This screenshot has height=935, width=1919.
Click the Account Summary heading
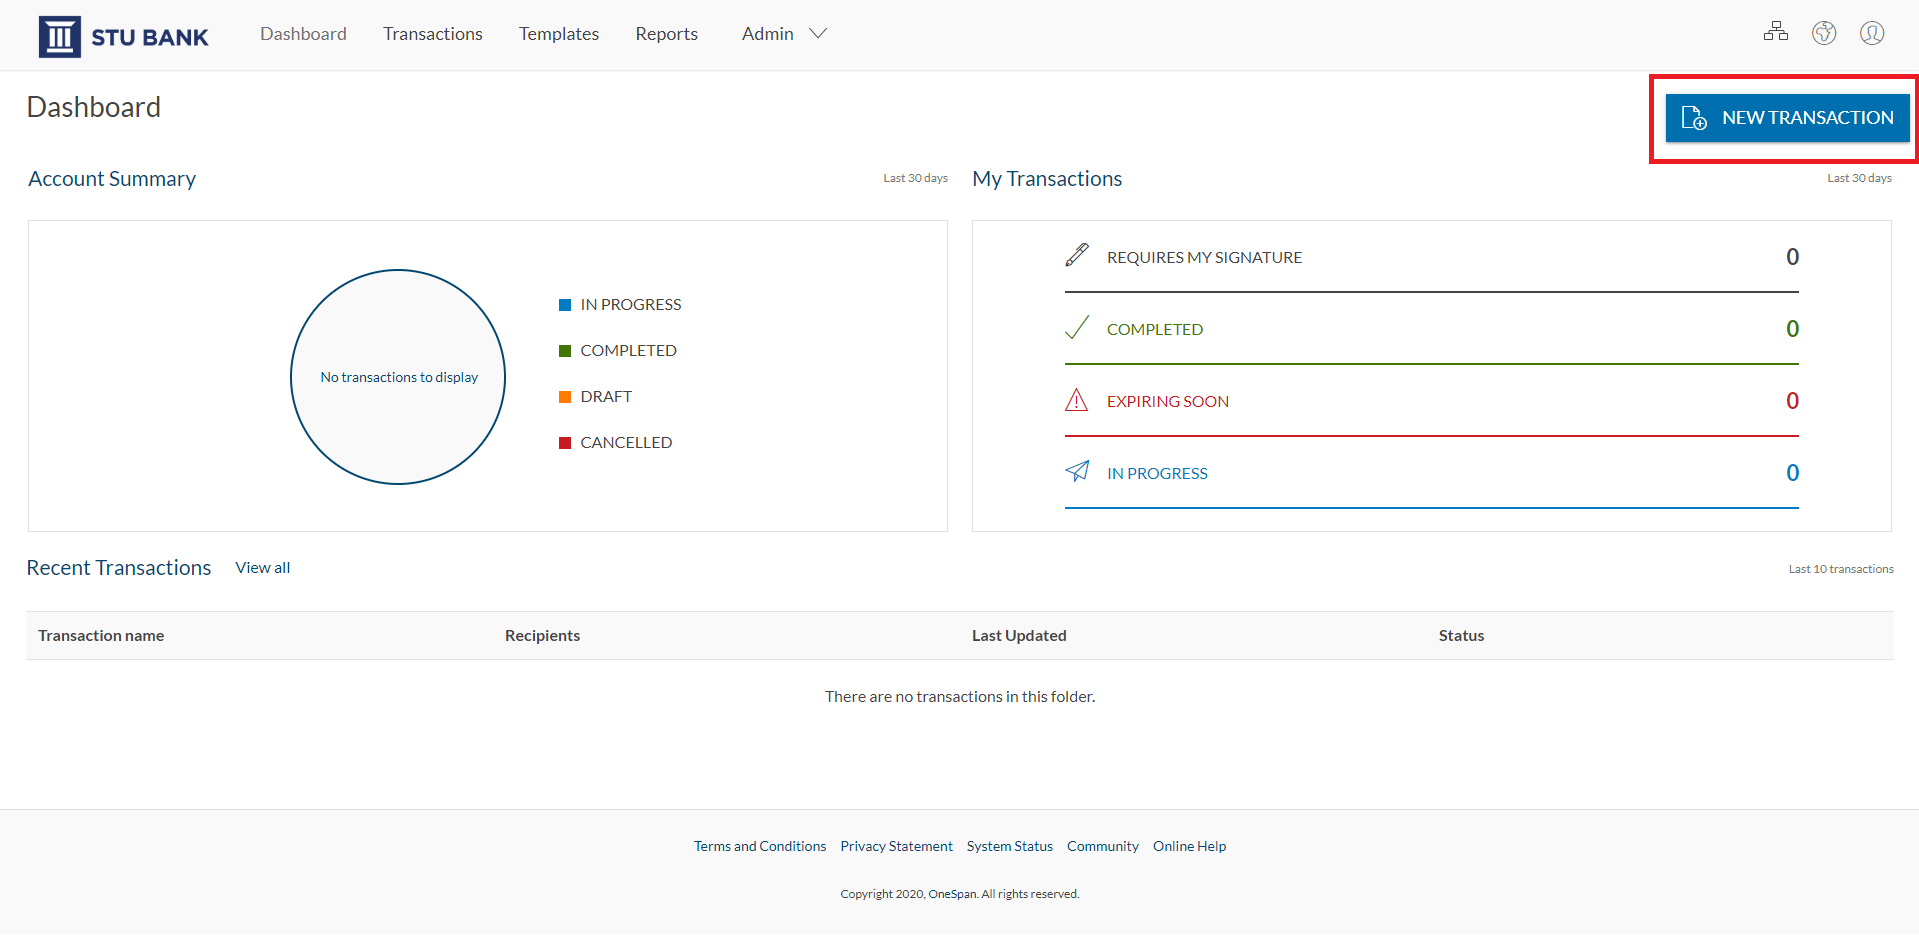point(112,179)
